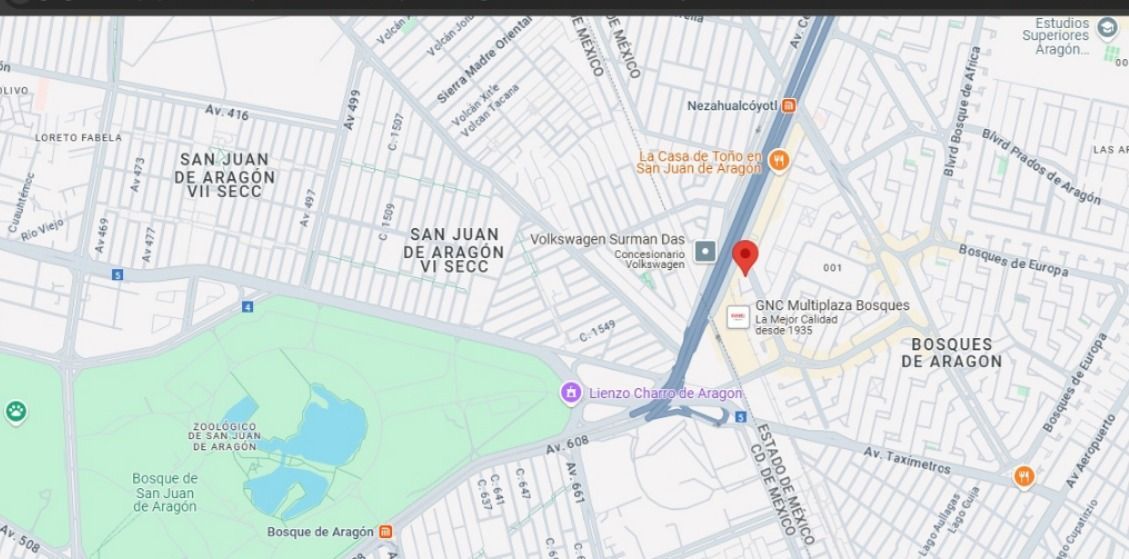The image size is (1129, 559).
Task: Open La Casa de Toño restaurant icon
Action: click(778, 160)
